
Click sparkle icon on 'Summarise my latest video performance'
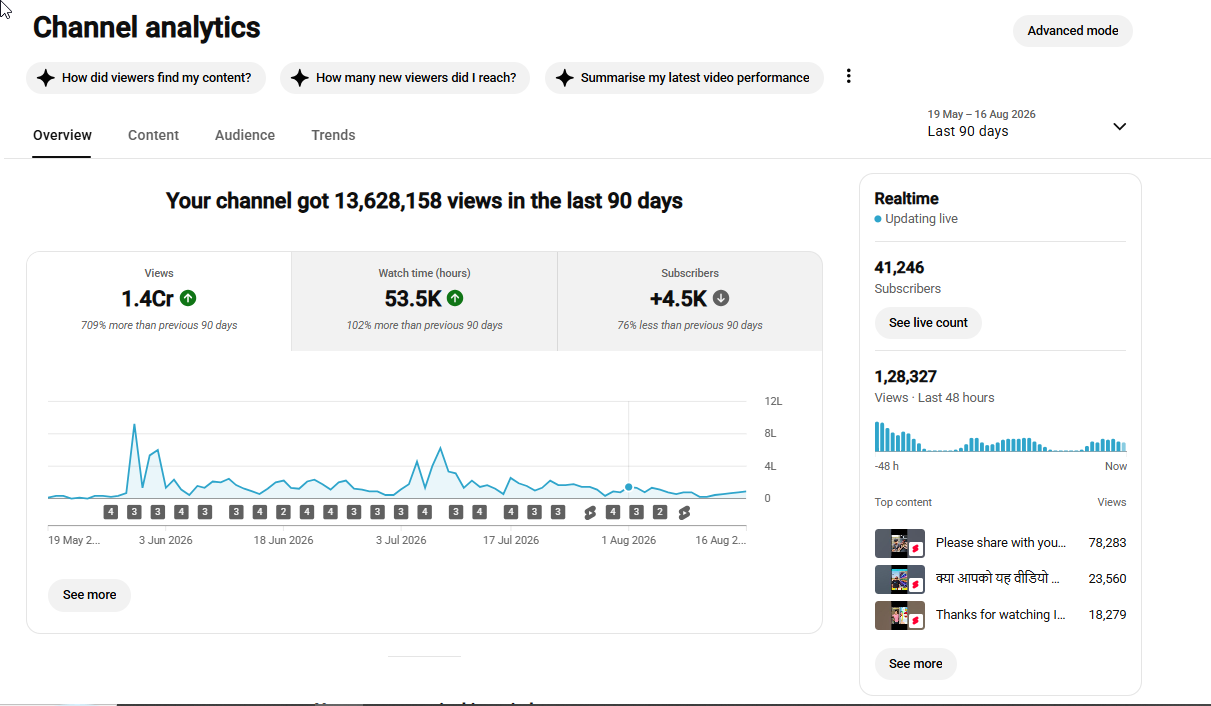(564, 77)
